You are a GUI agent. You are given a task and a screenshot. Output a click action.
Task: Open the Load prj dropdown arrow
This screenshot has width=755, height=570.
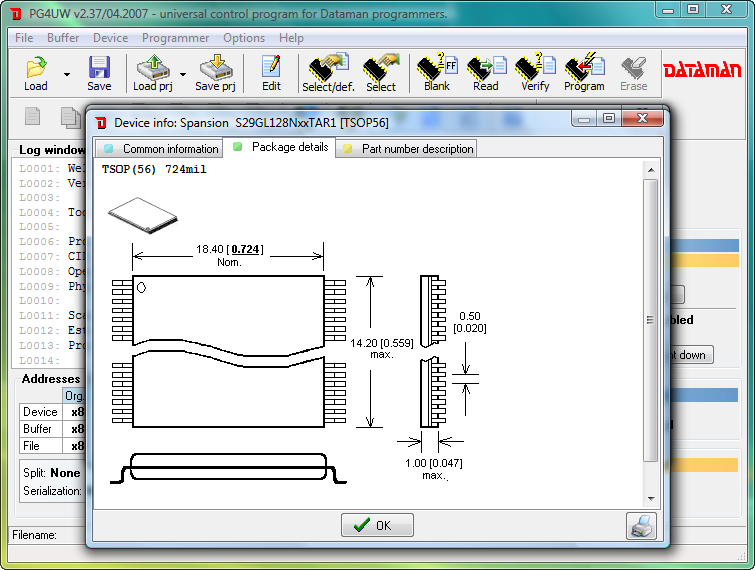tap(183, 74)
